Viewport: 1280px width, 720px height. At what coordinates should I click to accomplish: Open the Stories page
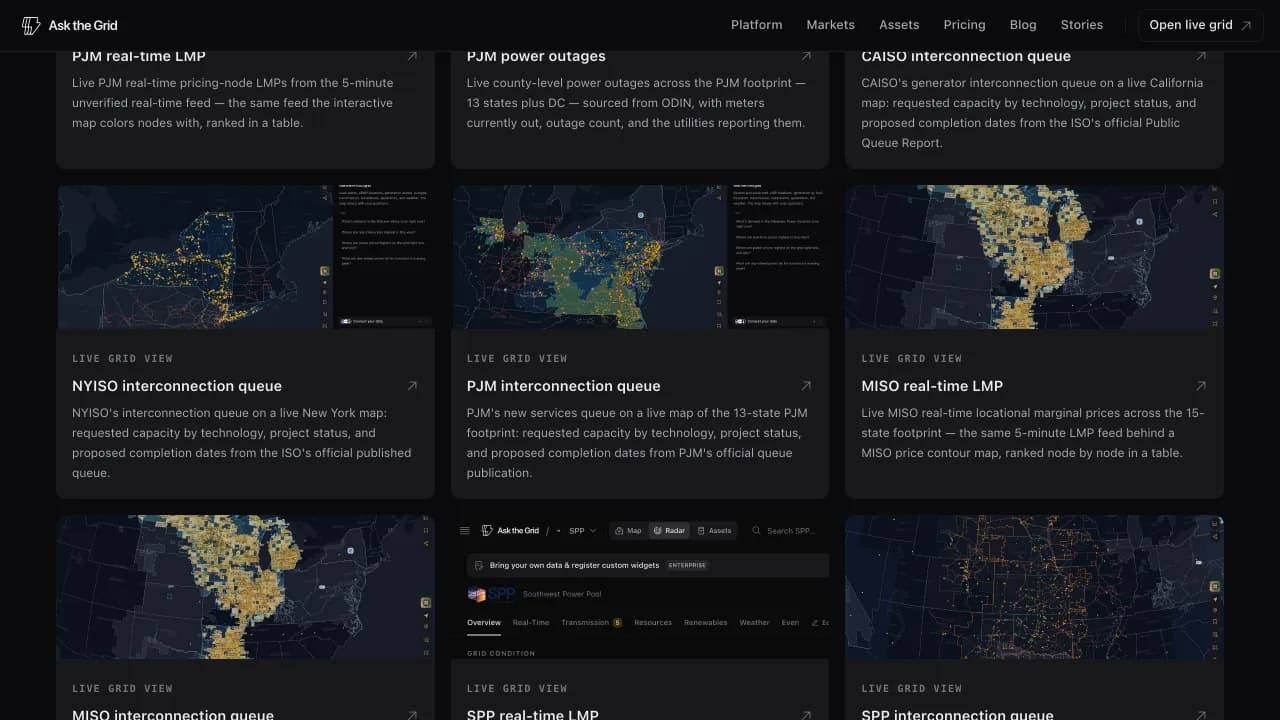tap(1082, 25)
